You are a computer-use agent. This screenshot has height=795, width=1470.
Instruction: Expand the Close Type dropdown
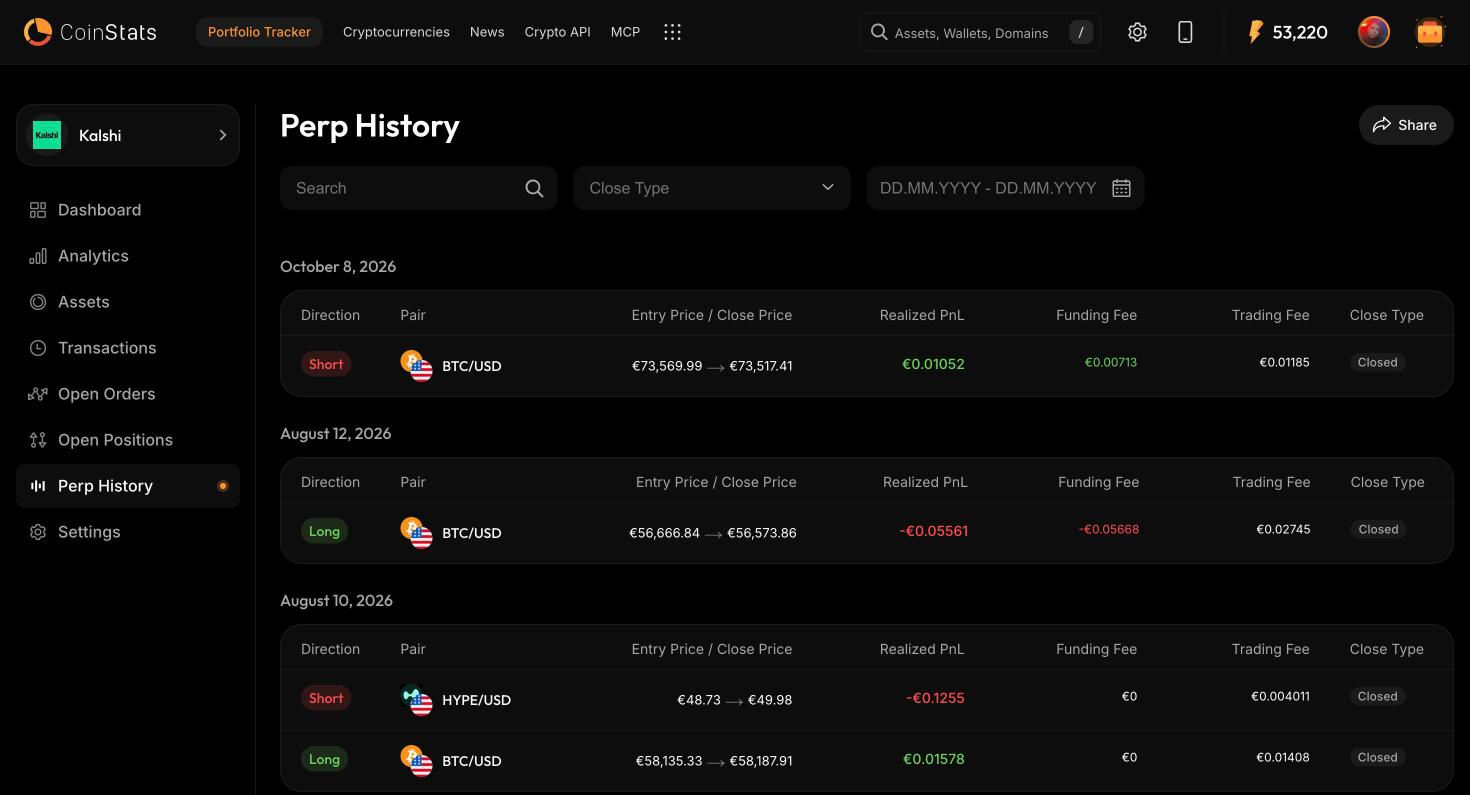[x=712, y=188]
